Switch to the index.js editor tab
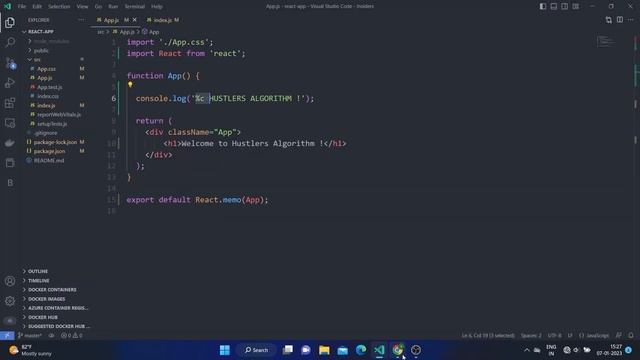This screenshot has height=360, width=640. point(162,20)
